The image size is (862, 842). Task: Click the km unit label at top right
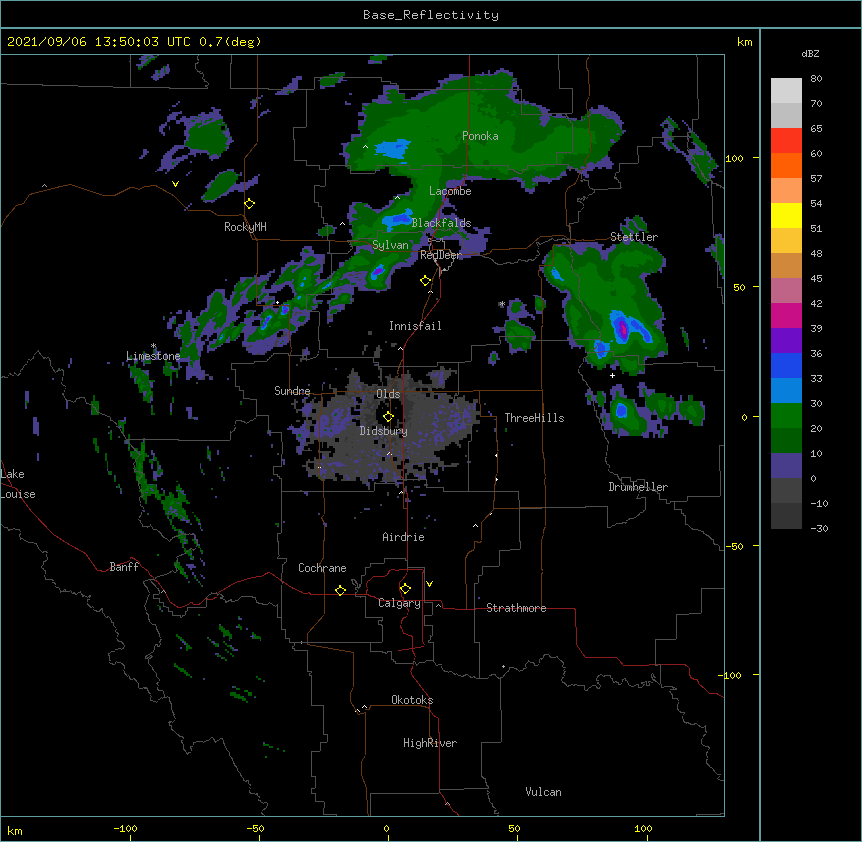click(x=744, y=42)
